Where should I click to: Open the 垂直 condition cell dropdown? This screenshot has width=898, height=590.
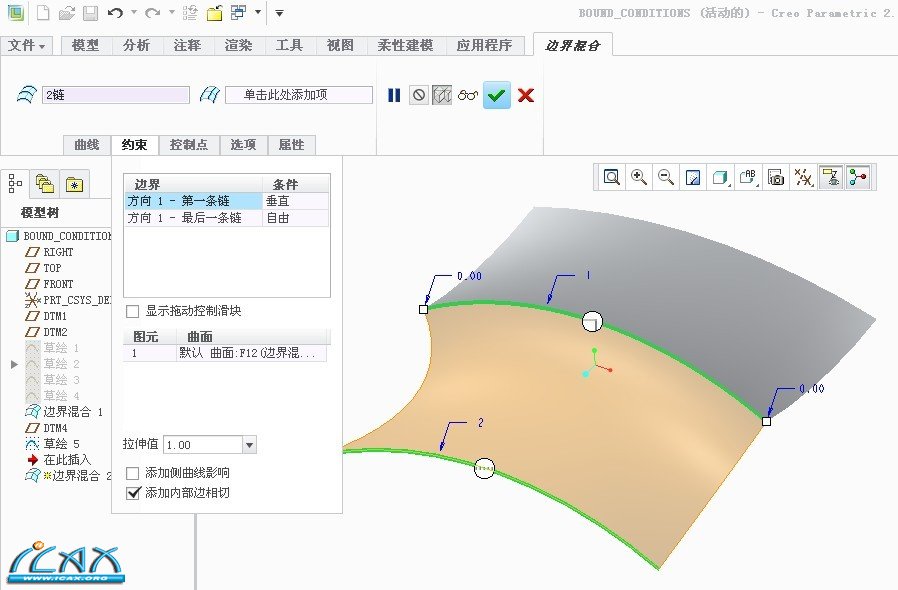coord(296,201)
